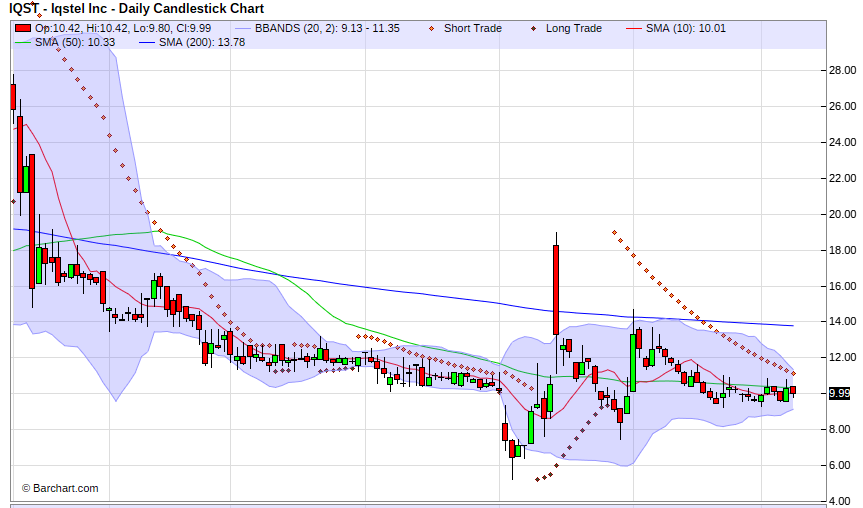
Task: Click the red candlestick legend swatch
Action: (23, 28)
